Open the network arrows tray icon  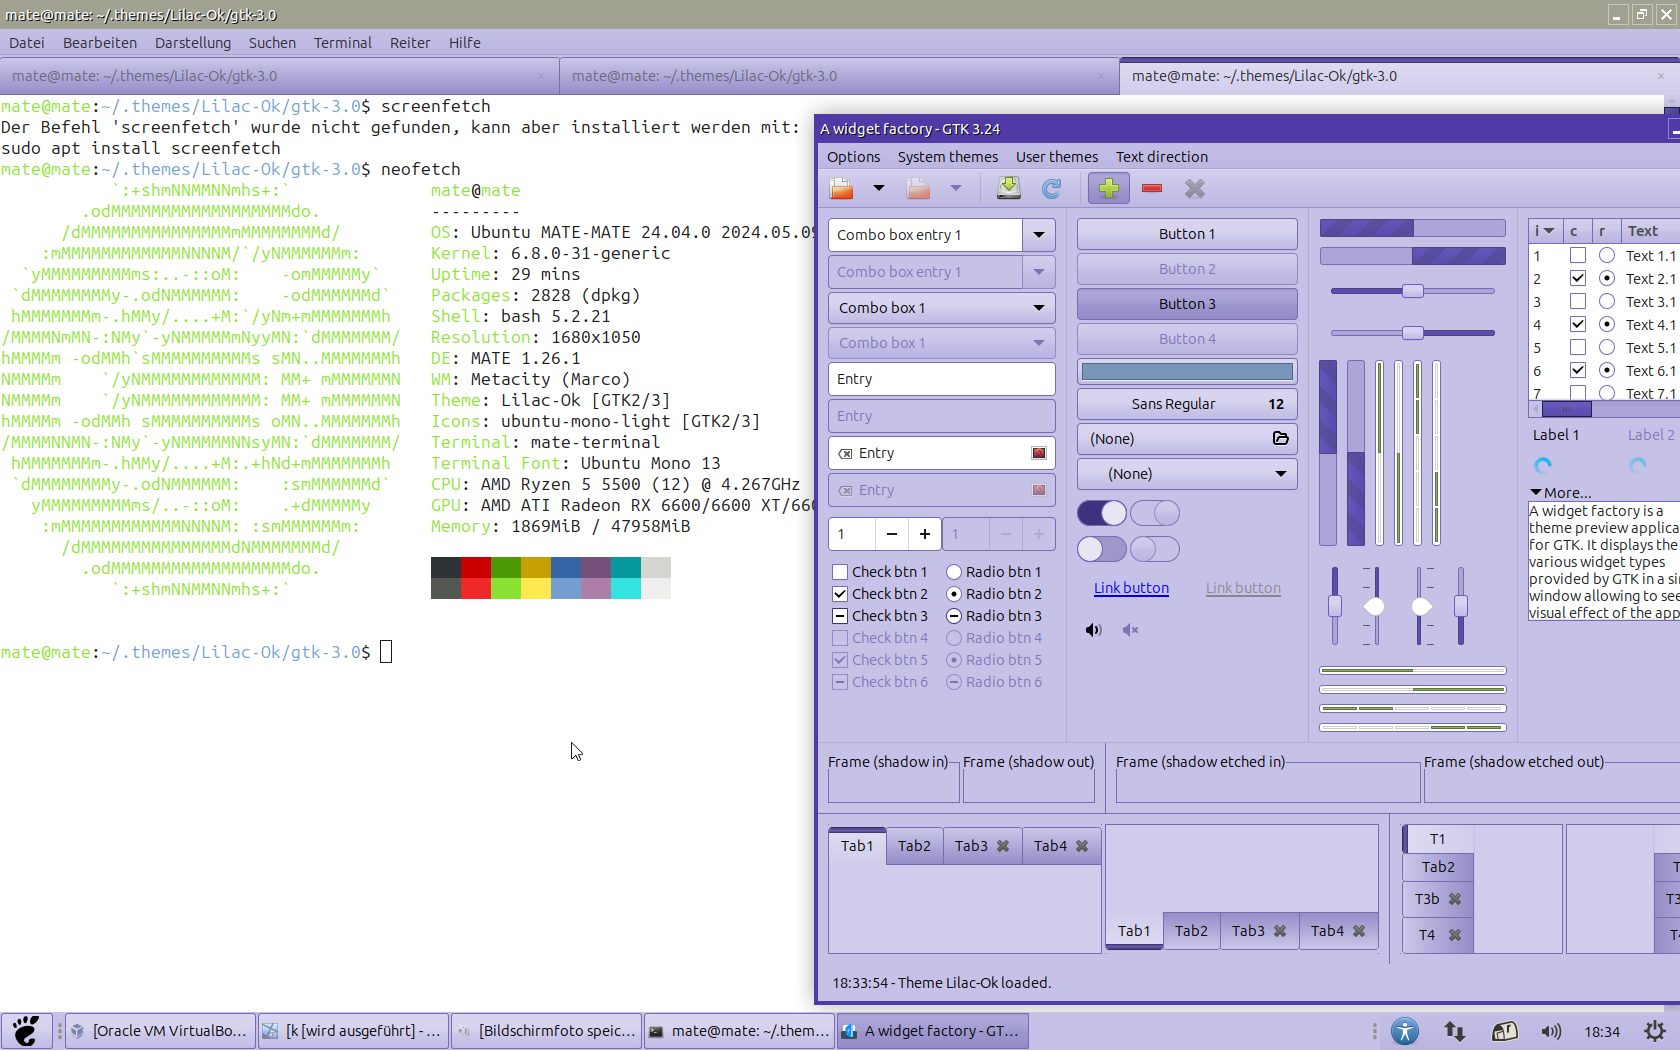pyautogui.click(x=1455, y=1031)
